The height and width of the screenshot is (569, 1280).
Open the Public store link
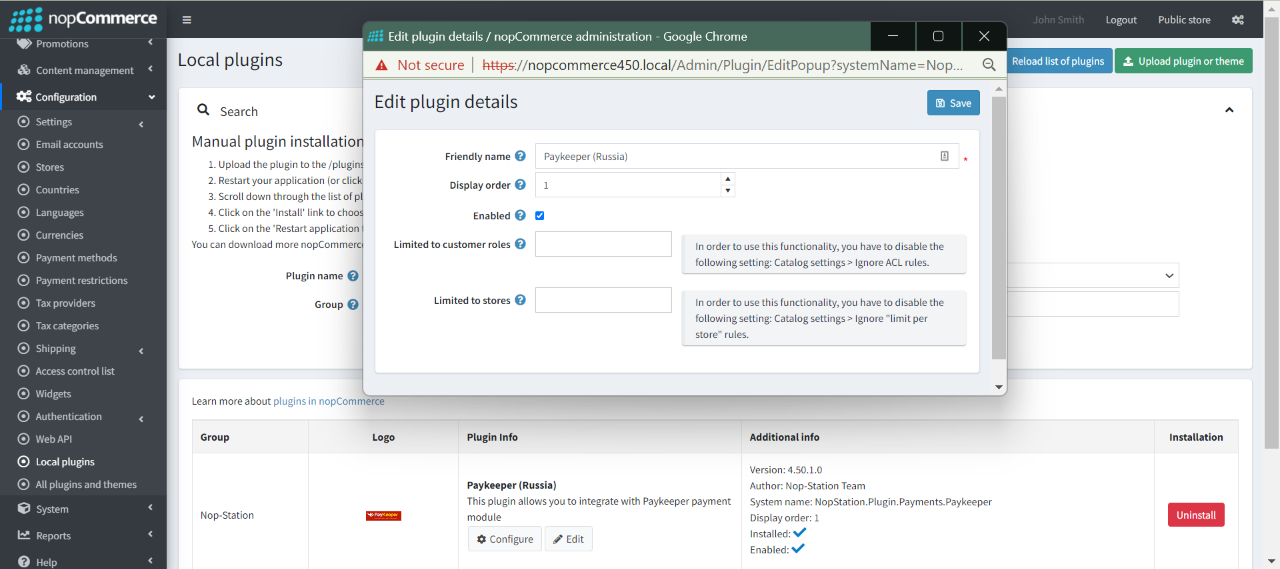(x=1184, y=20)
